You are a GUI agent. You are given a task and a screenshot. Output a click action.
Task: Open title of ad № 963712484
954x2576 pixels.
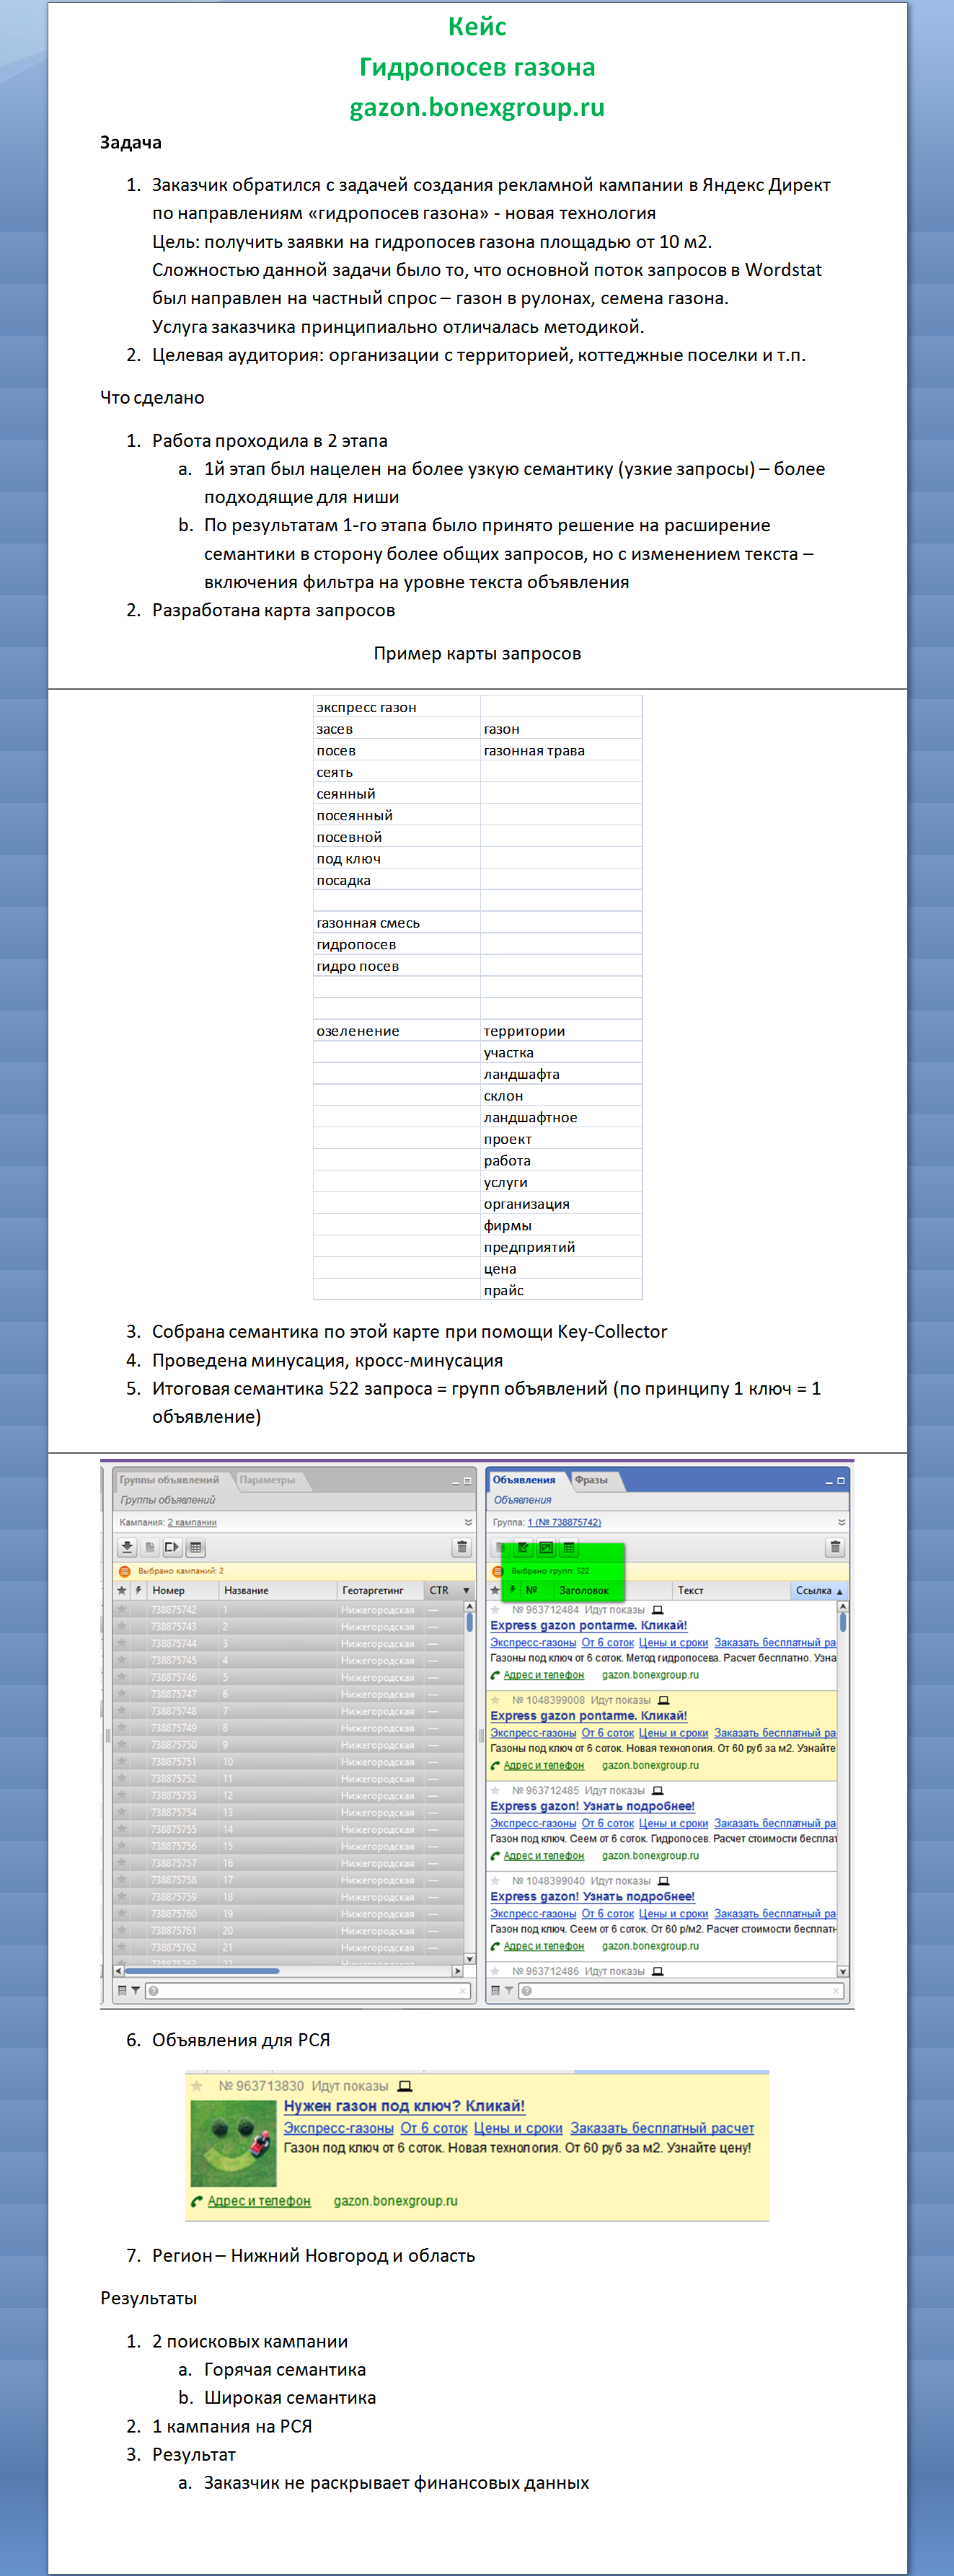pyautogui.click(x=588, y=1625)
